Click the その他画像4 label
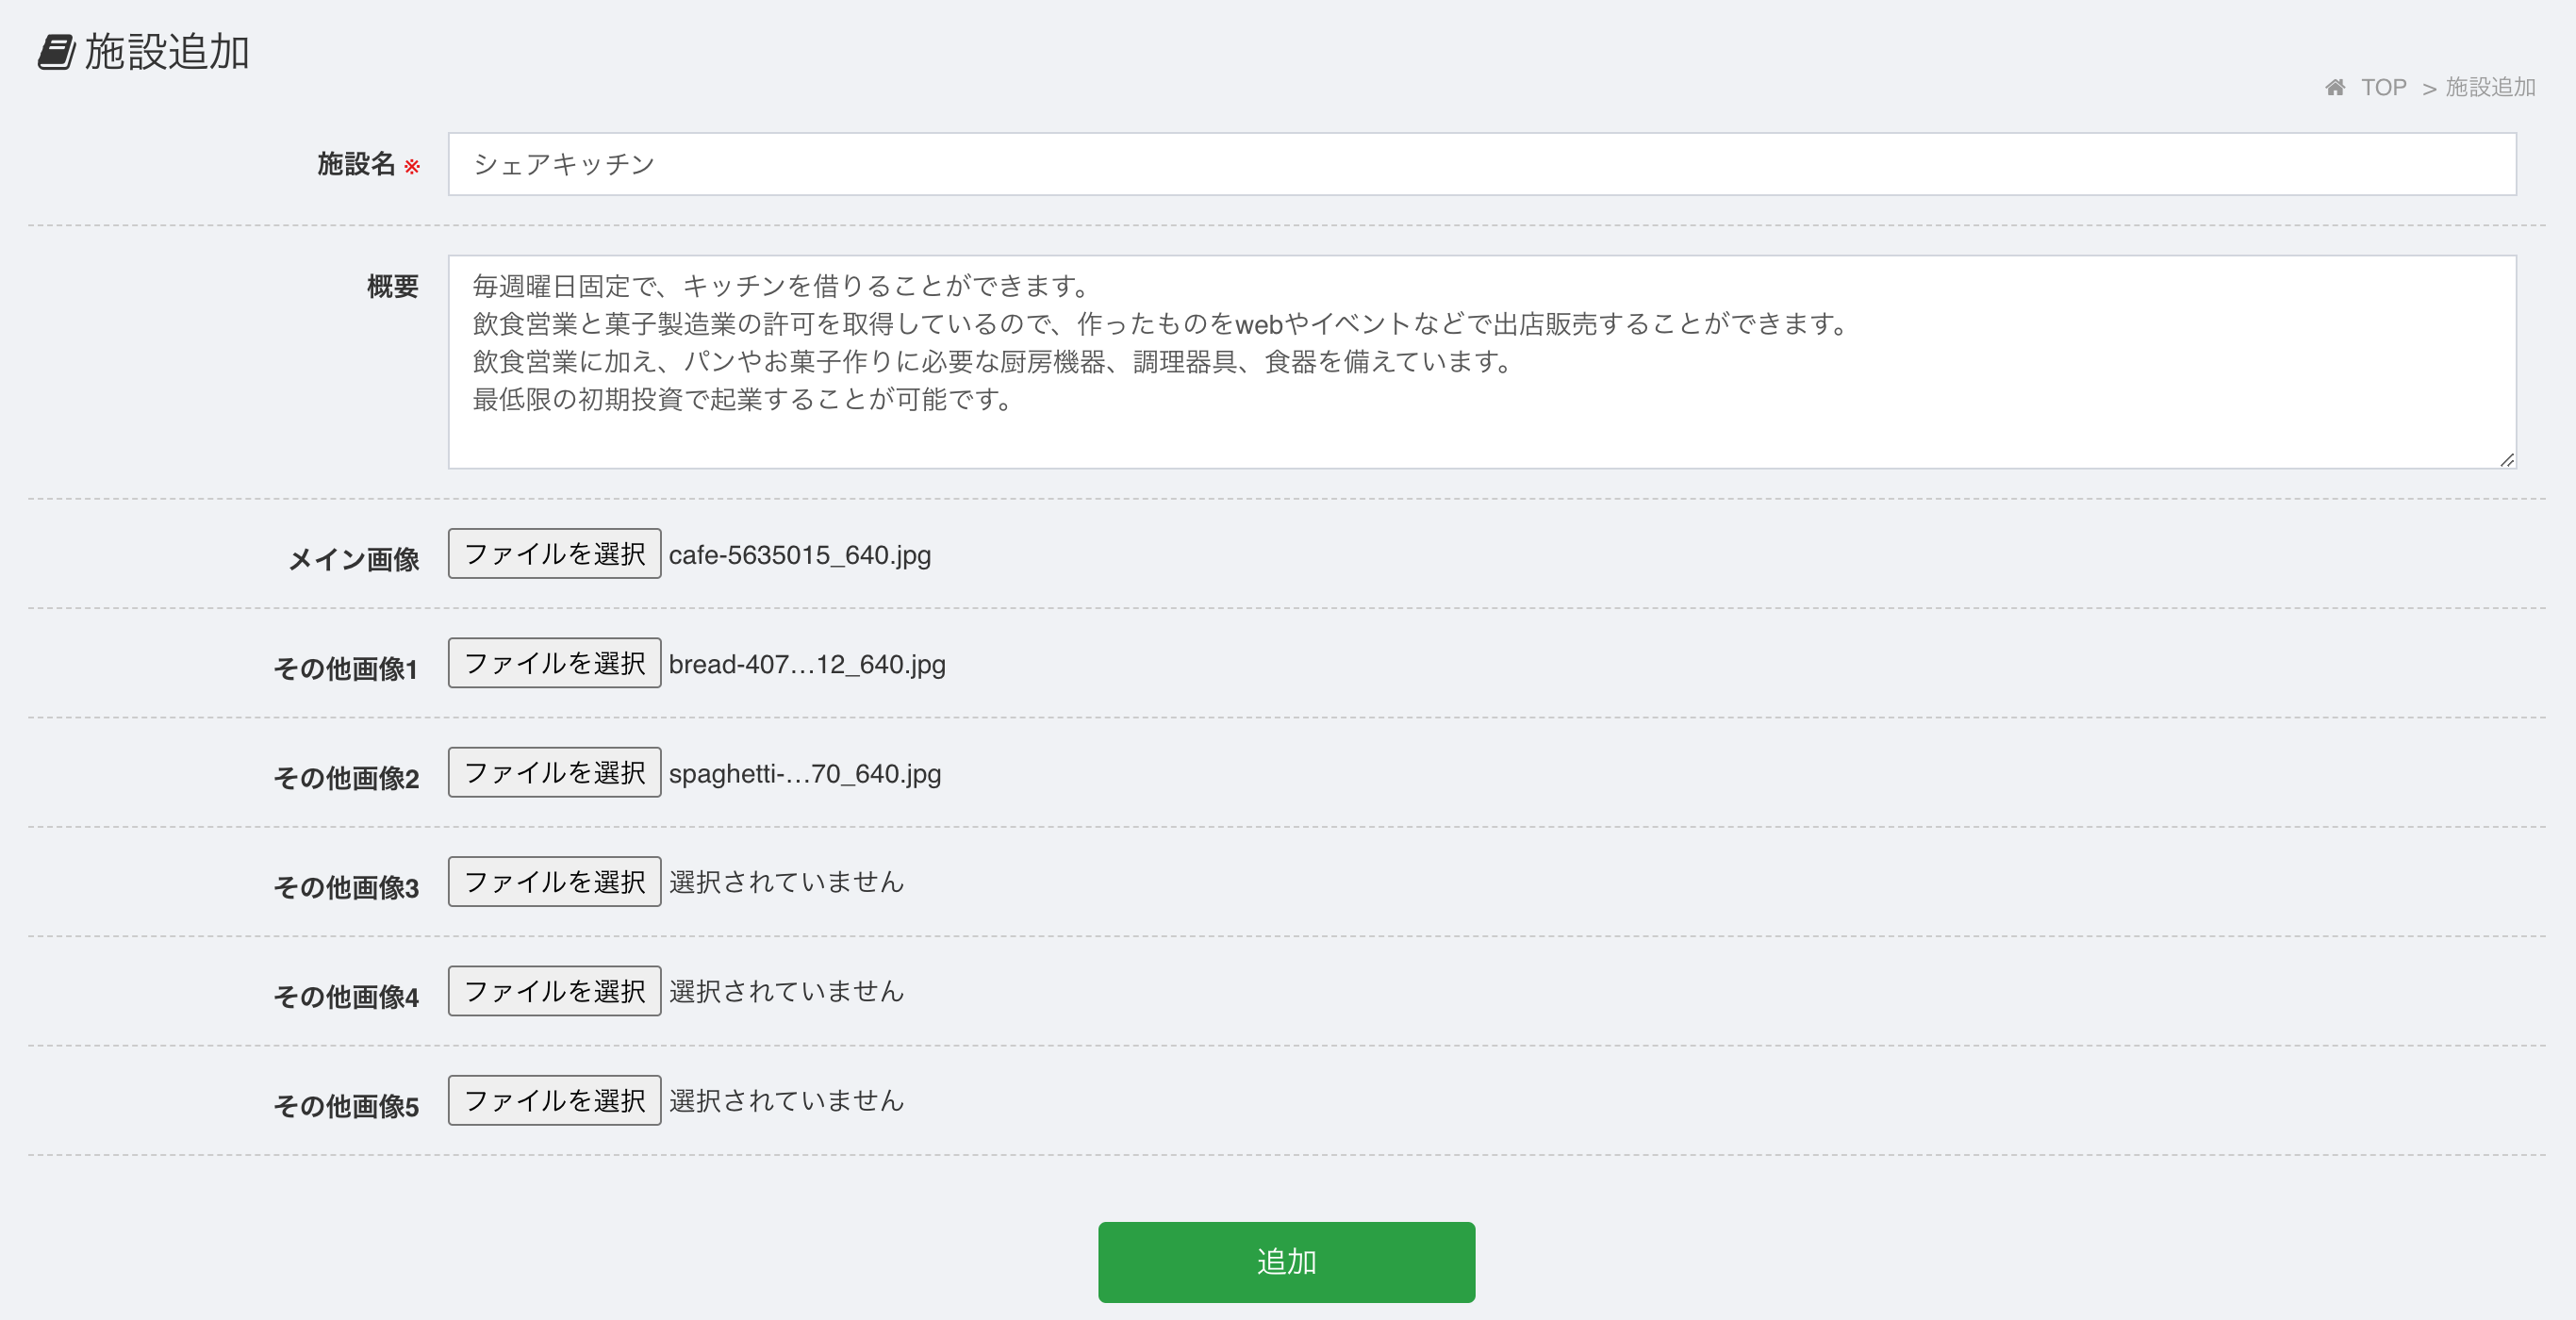 [346, 997]
